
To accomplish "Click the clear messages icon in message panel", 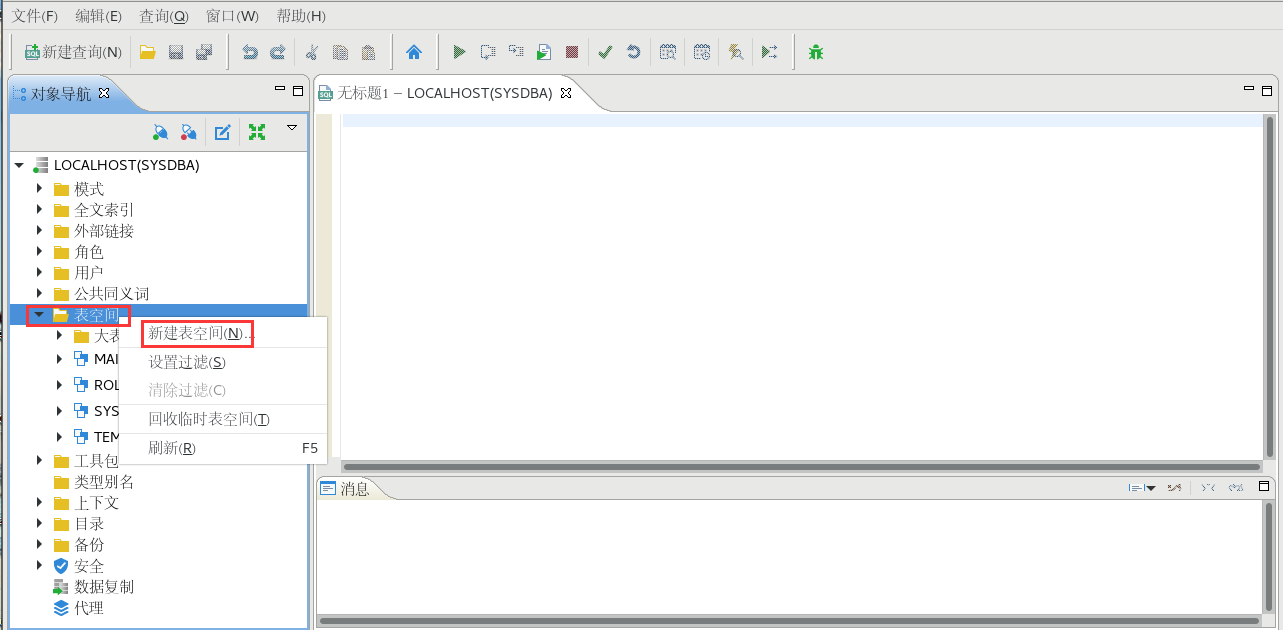I will [x=1176, y=488].
